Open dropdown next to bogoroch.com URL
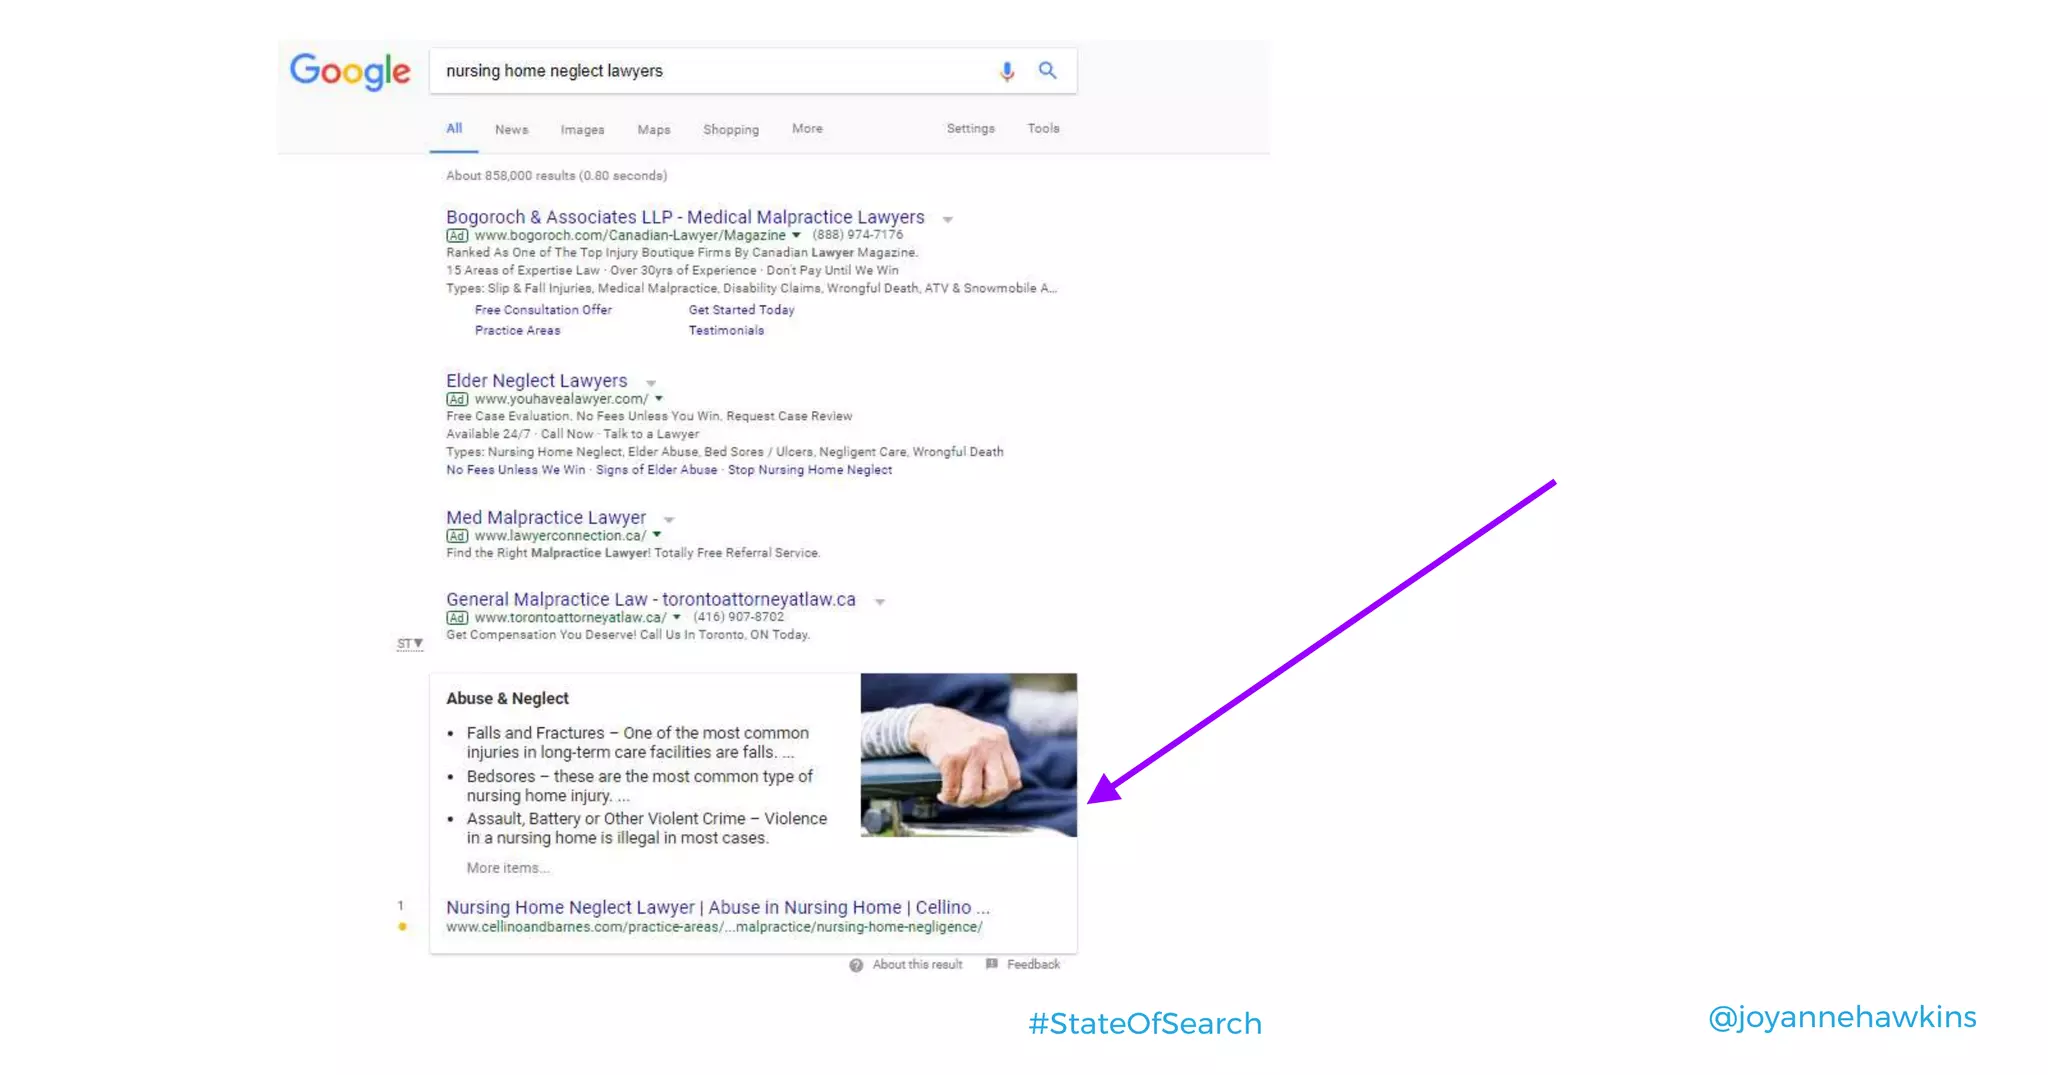2048x1075 pixels. [x=796, y=235]
